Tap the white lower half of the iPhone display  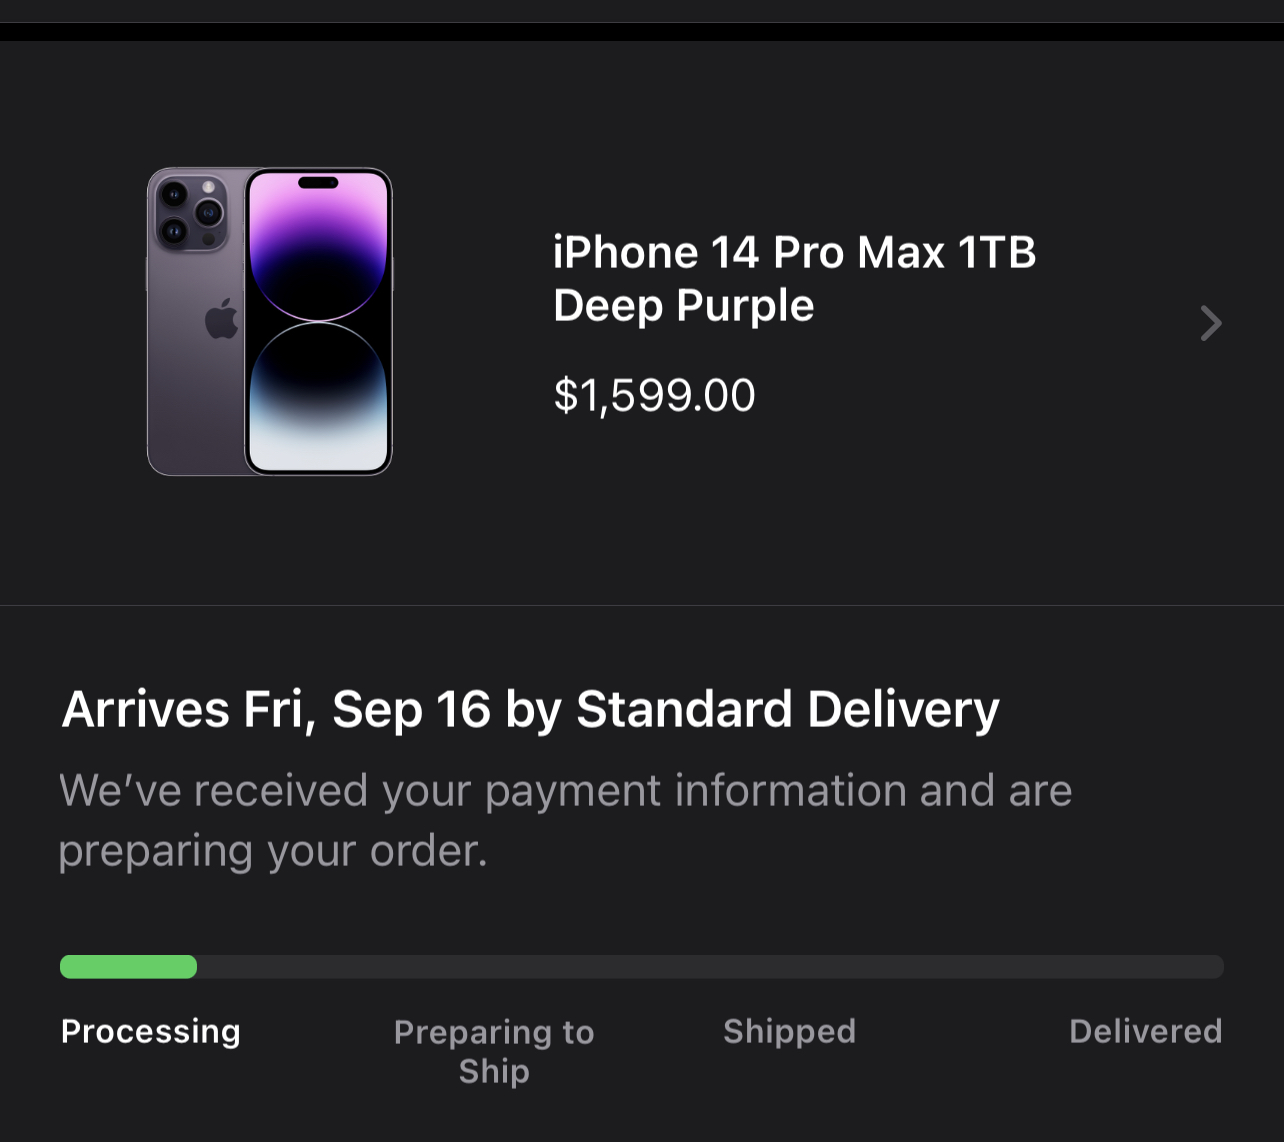point(318,430)
